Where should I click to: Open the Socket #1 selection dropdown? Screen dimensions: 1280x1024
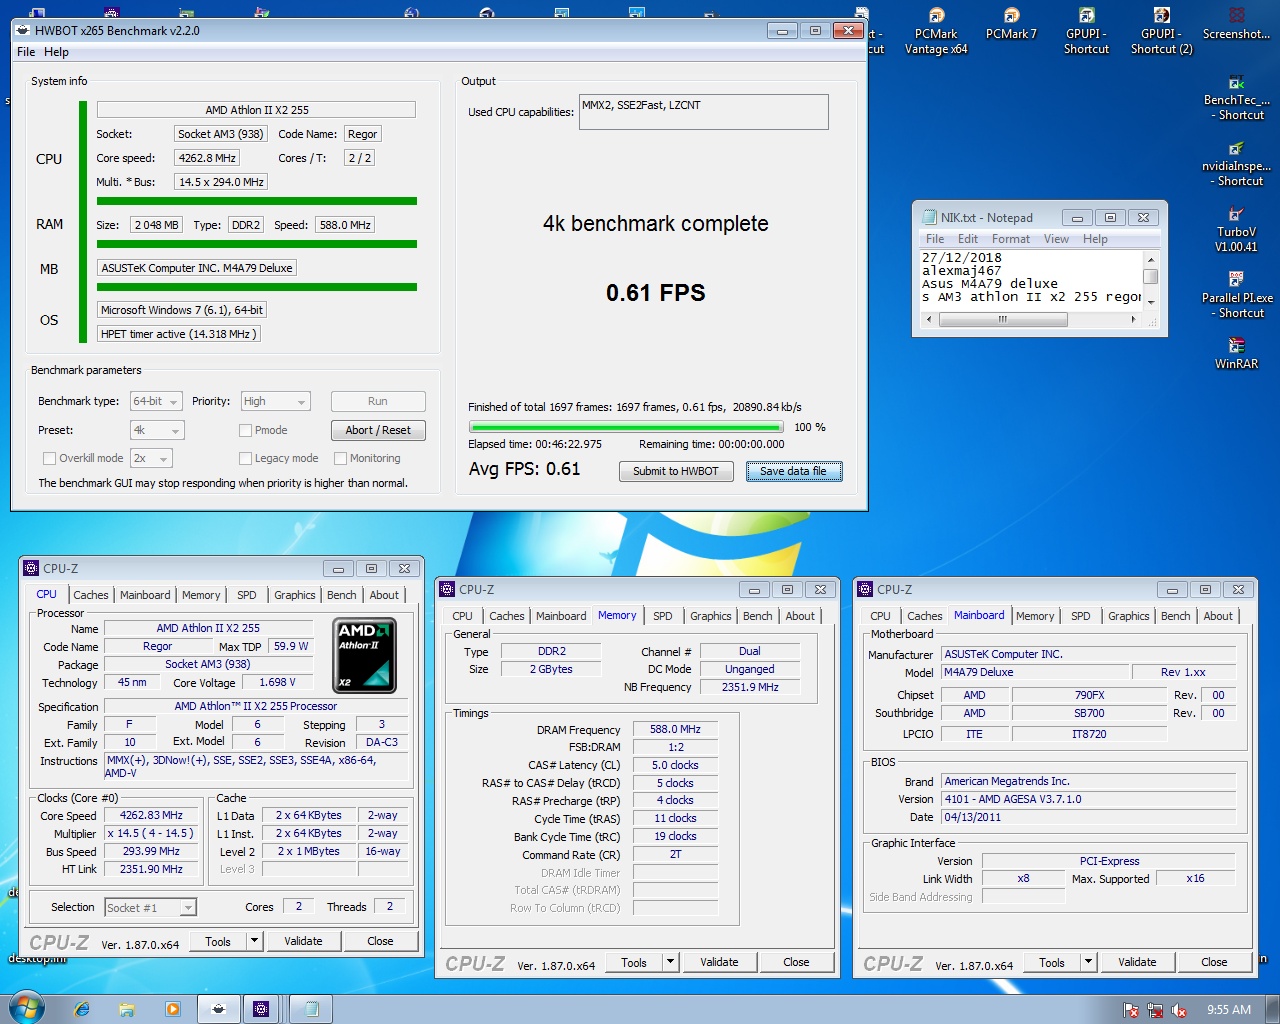coord(150,907)
